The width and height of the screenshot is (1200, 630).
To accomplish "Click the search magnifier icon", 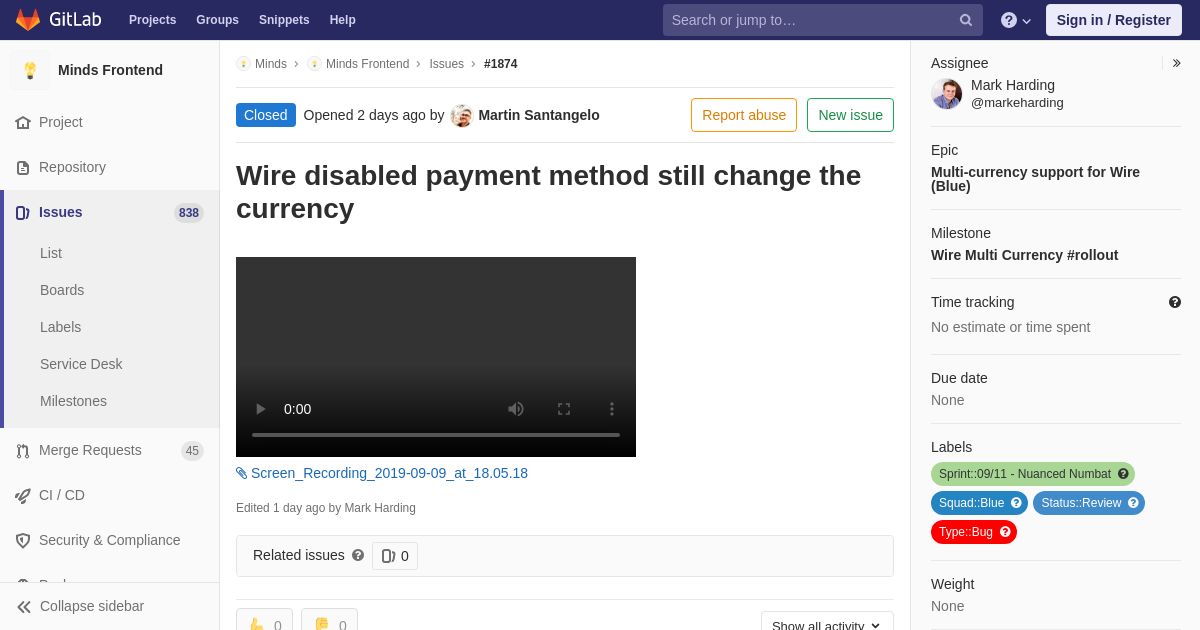I will click(x=966, y=20).
